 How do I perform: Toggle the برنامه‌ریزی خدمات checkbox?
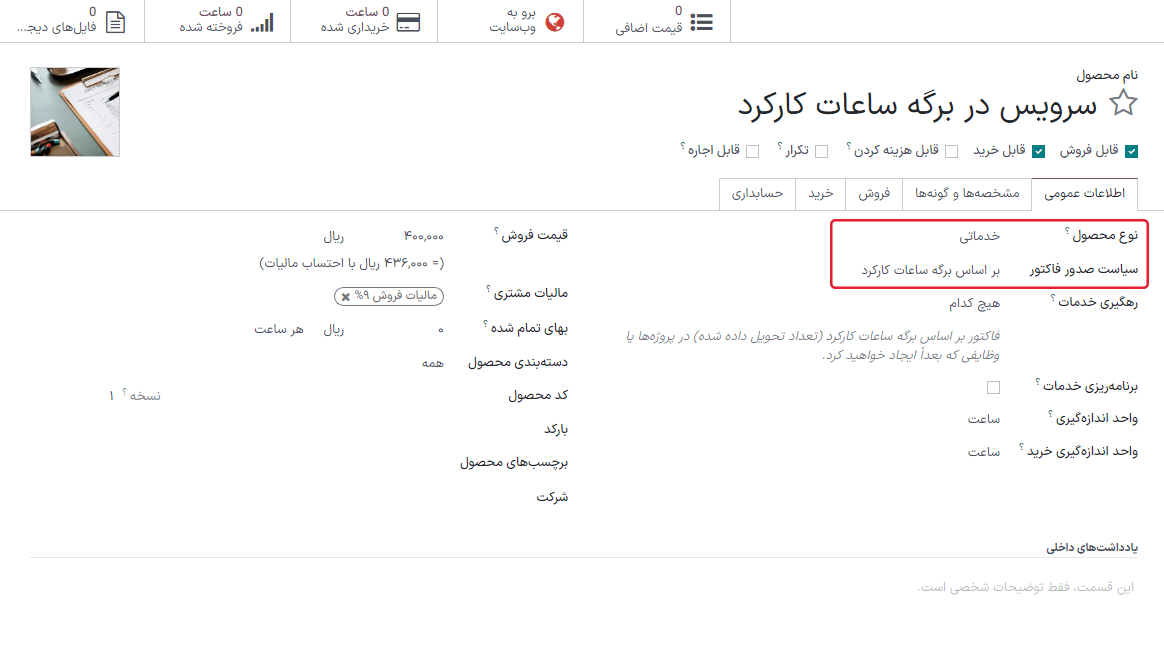[x=993, y=387]
